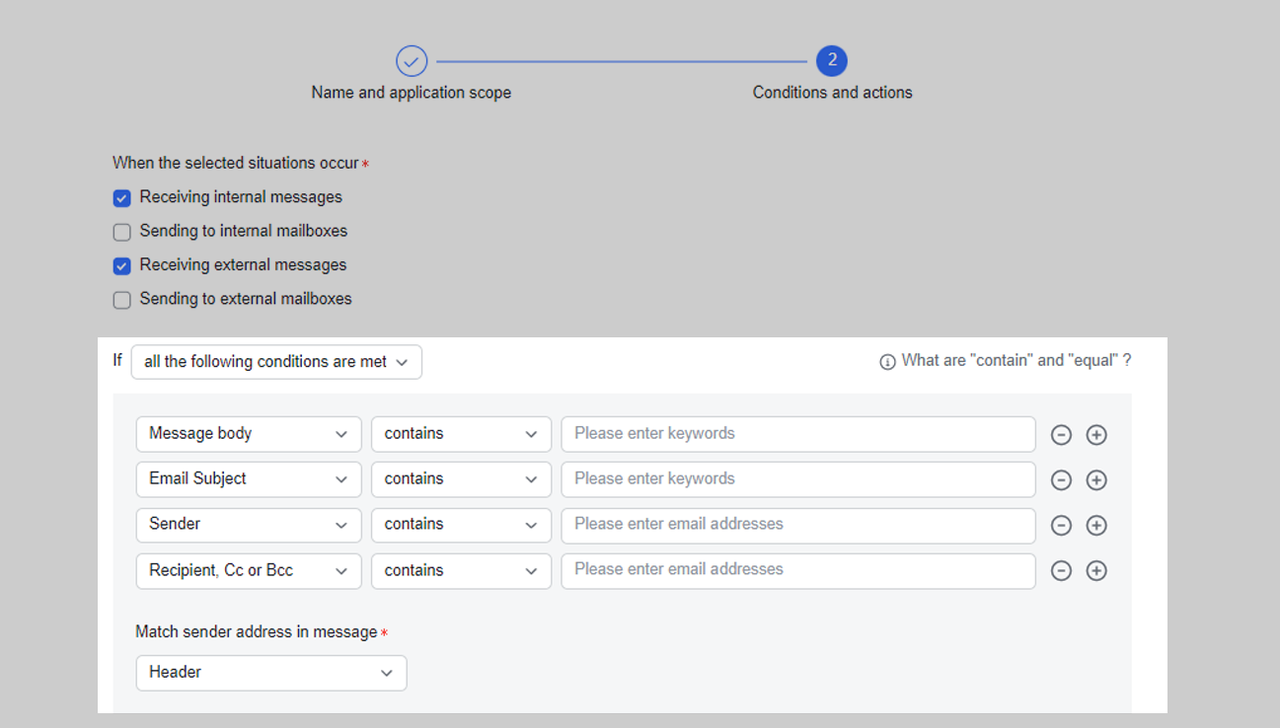Click the minus icon on the Email Subject row
1280x728 pixels.
[1061, 480]
